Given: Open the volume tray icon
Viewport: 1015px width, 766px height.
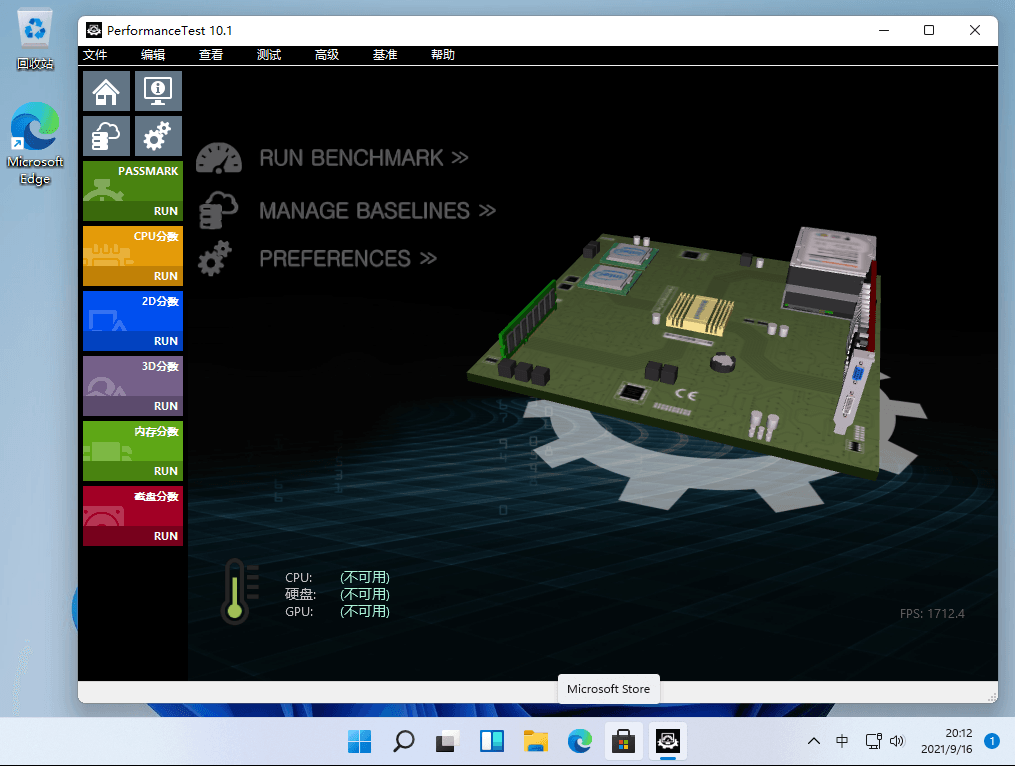Looking at the screenshot, I should (x=897, y=741).
